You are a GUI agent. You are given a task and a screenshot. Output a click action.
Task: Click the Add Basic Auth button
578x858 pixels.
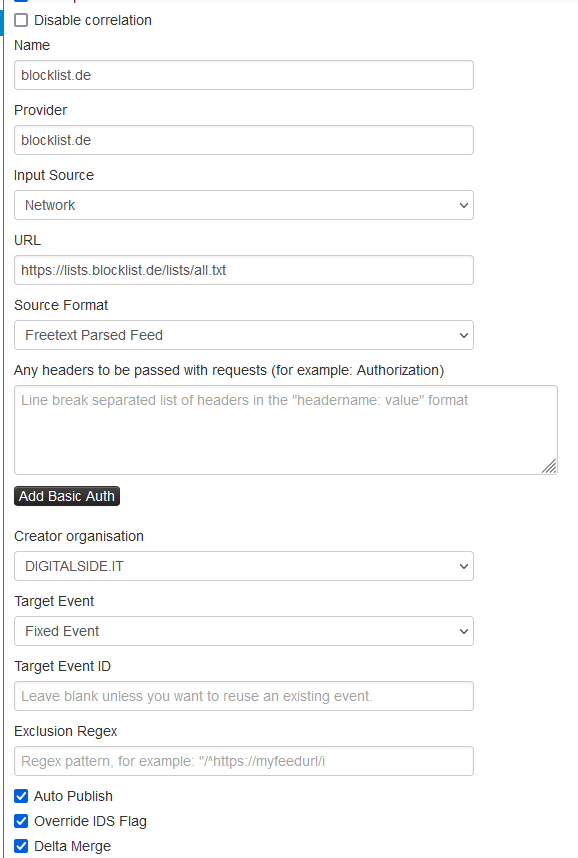[x=66, y=496]
